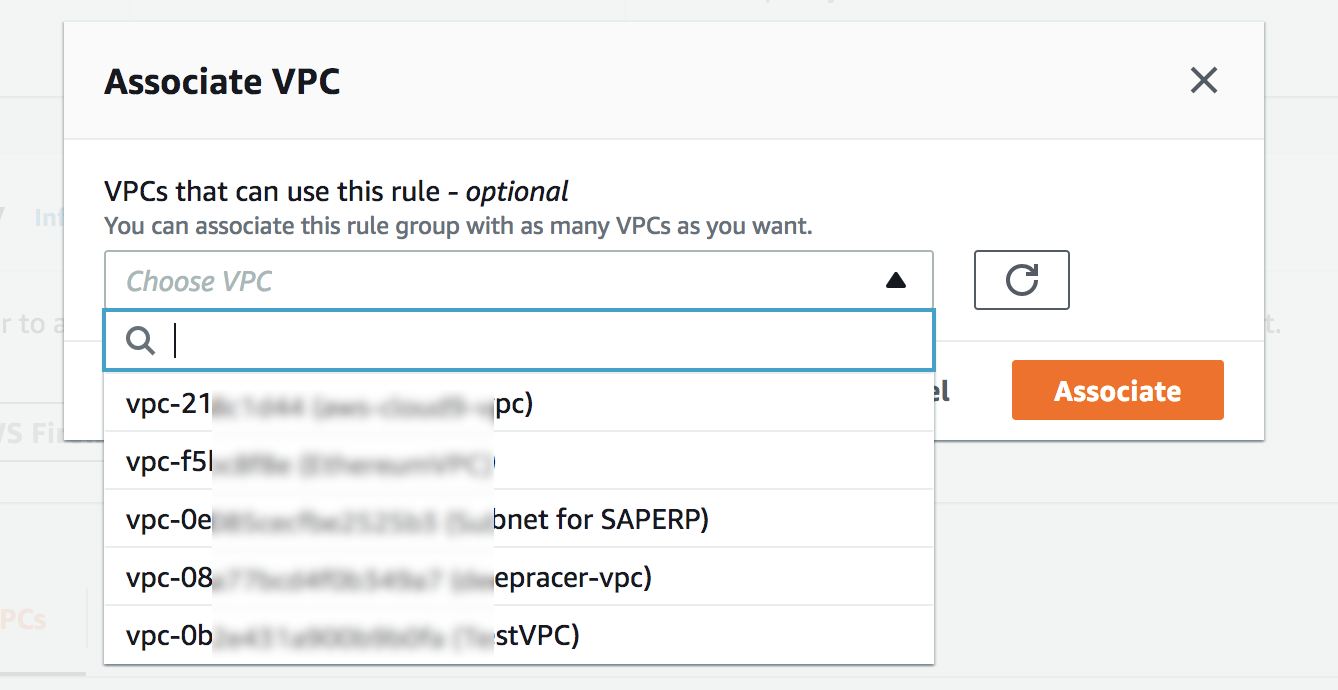Cancel the VPC association dialog
Image resolution: width=1338 pixels, height=690 pixels.
click(941, 390)
